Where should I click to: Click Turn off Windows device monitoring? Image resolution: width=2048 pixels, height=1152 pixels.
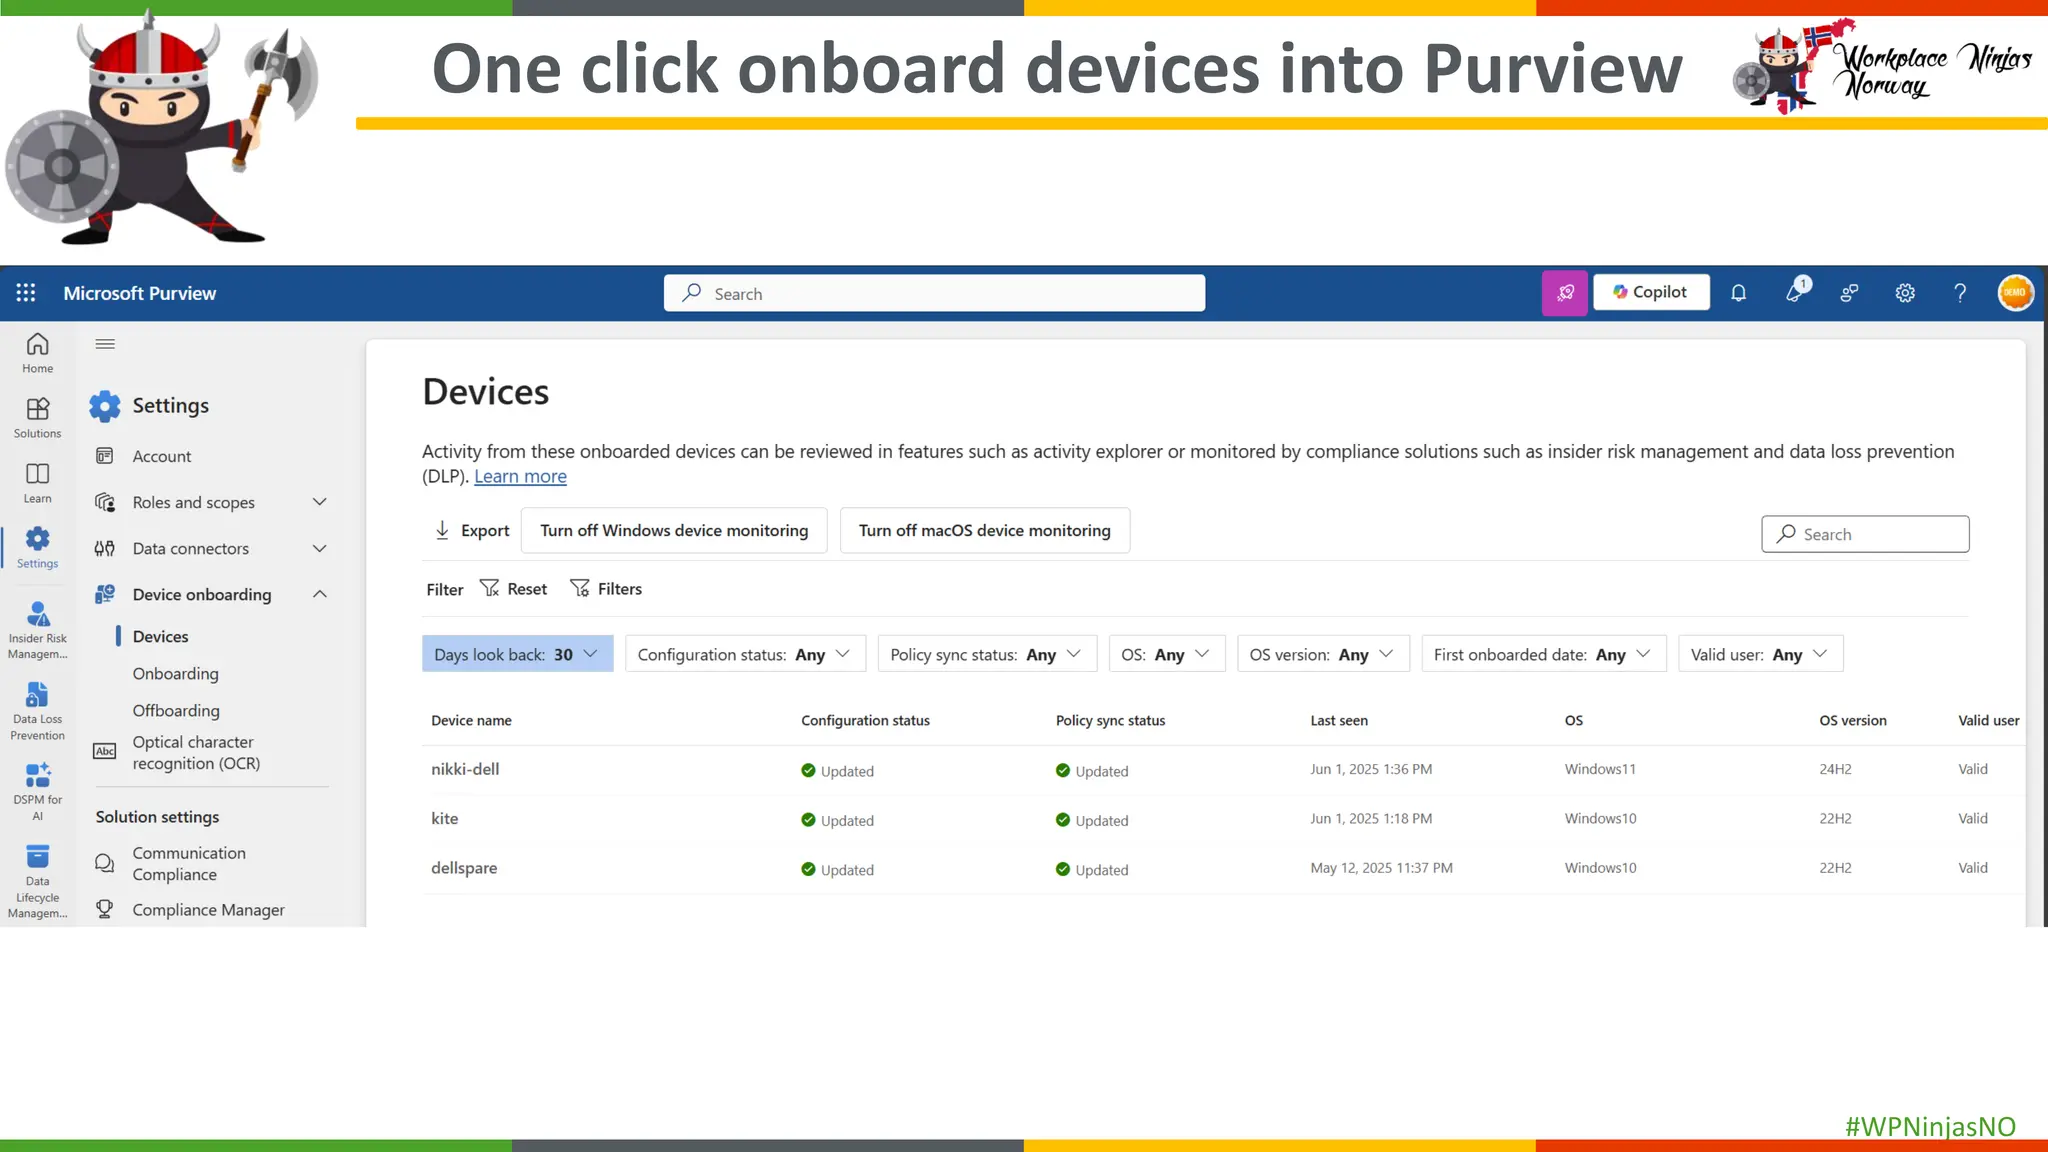674,530
